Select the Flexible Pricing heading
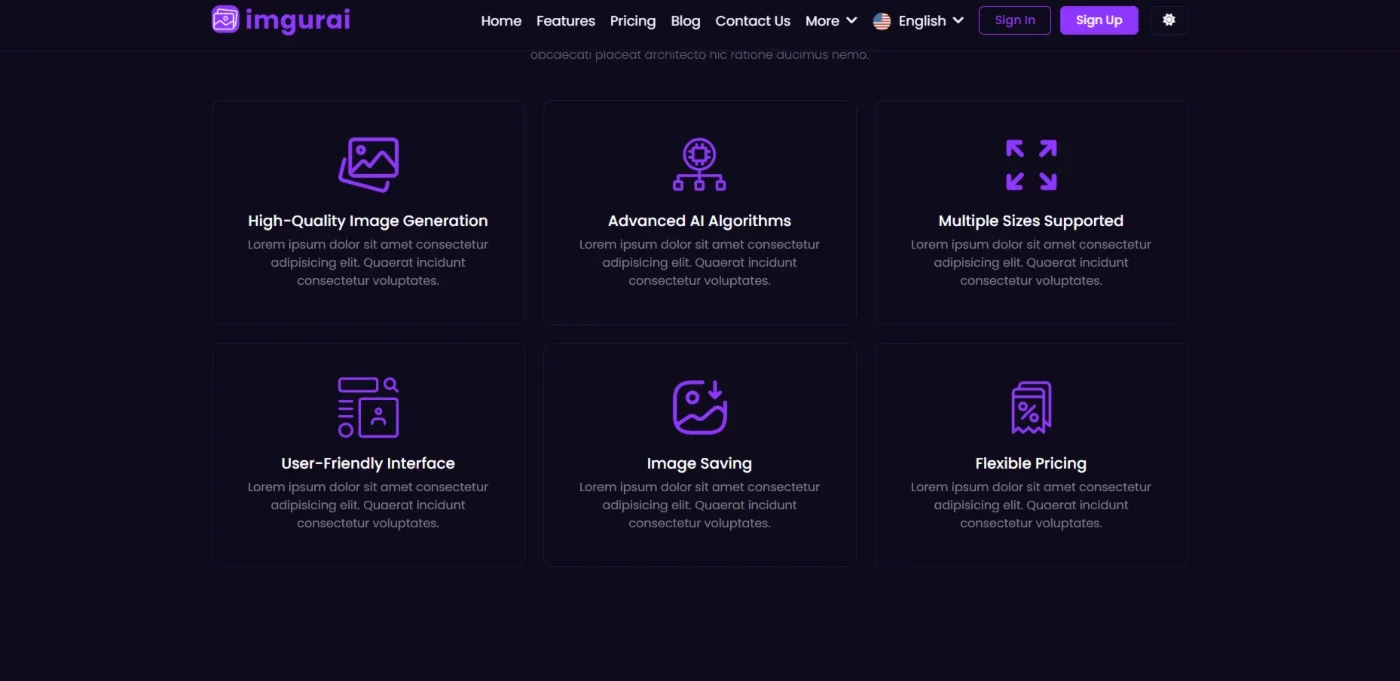Image resolution: width=1400 pixels, height=681 pixels. [1031, 463]
